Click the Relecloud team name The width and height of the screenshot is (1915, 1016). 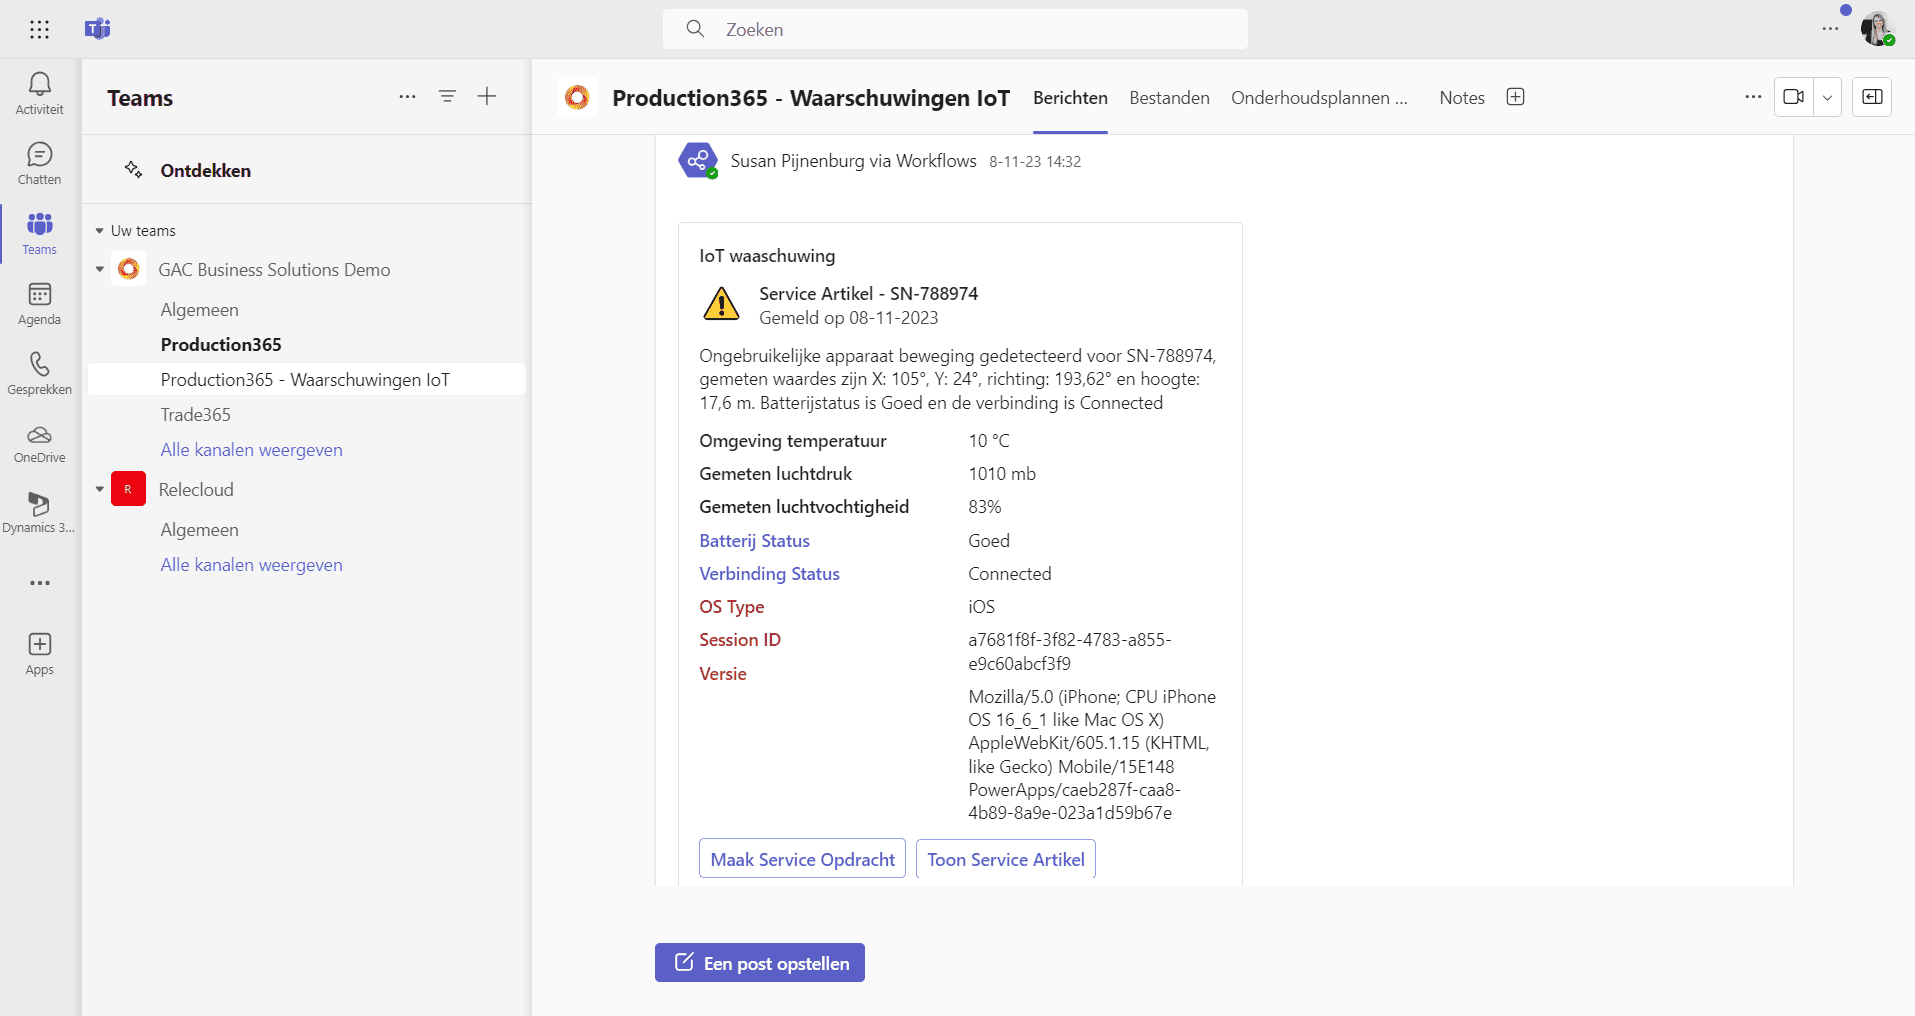(196, 490)
